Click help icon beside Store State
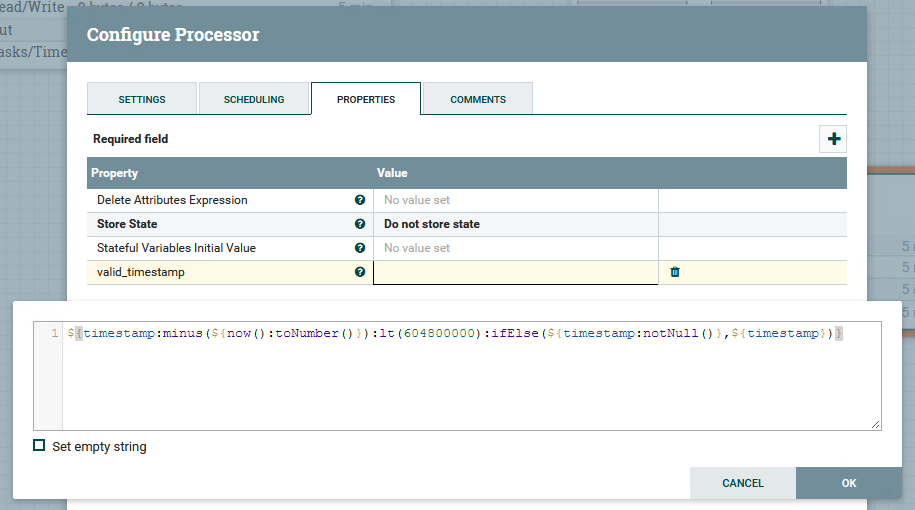Viewport: 915px width, 510px height. (x=360, y=224)
